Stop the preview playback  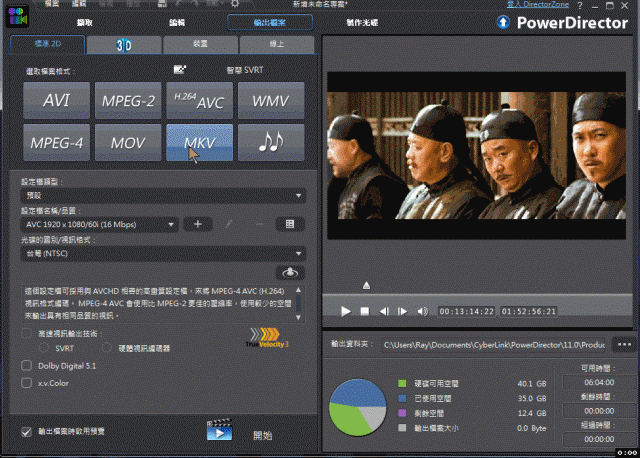tap(365, 311)
